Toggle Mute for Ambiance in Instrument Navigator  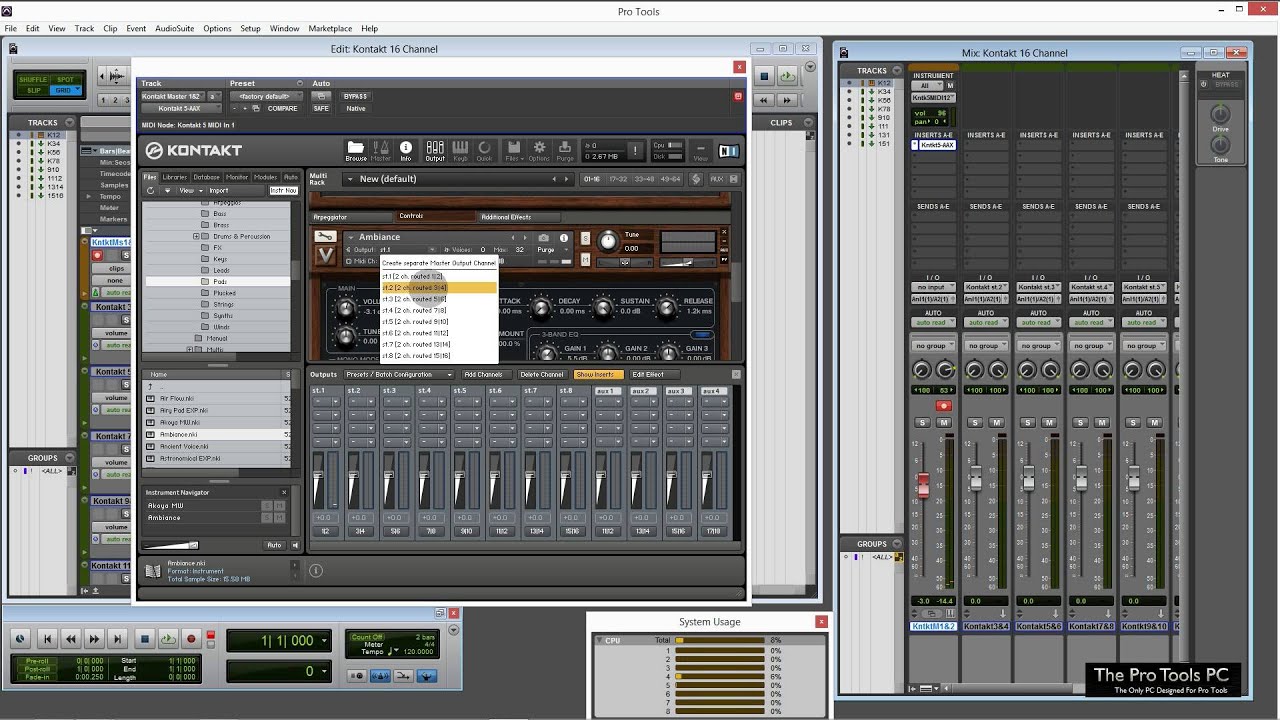[x=279, y=517]
